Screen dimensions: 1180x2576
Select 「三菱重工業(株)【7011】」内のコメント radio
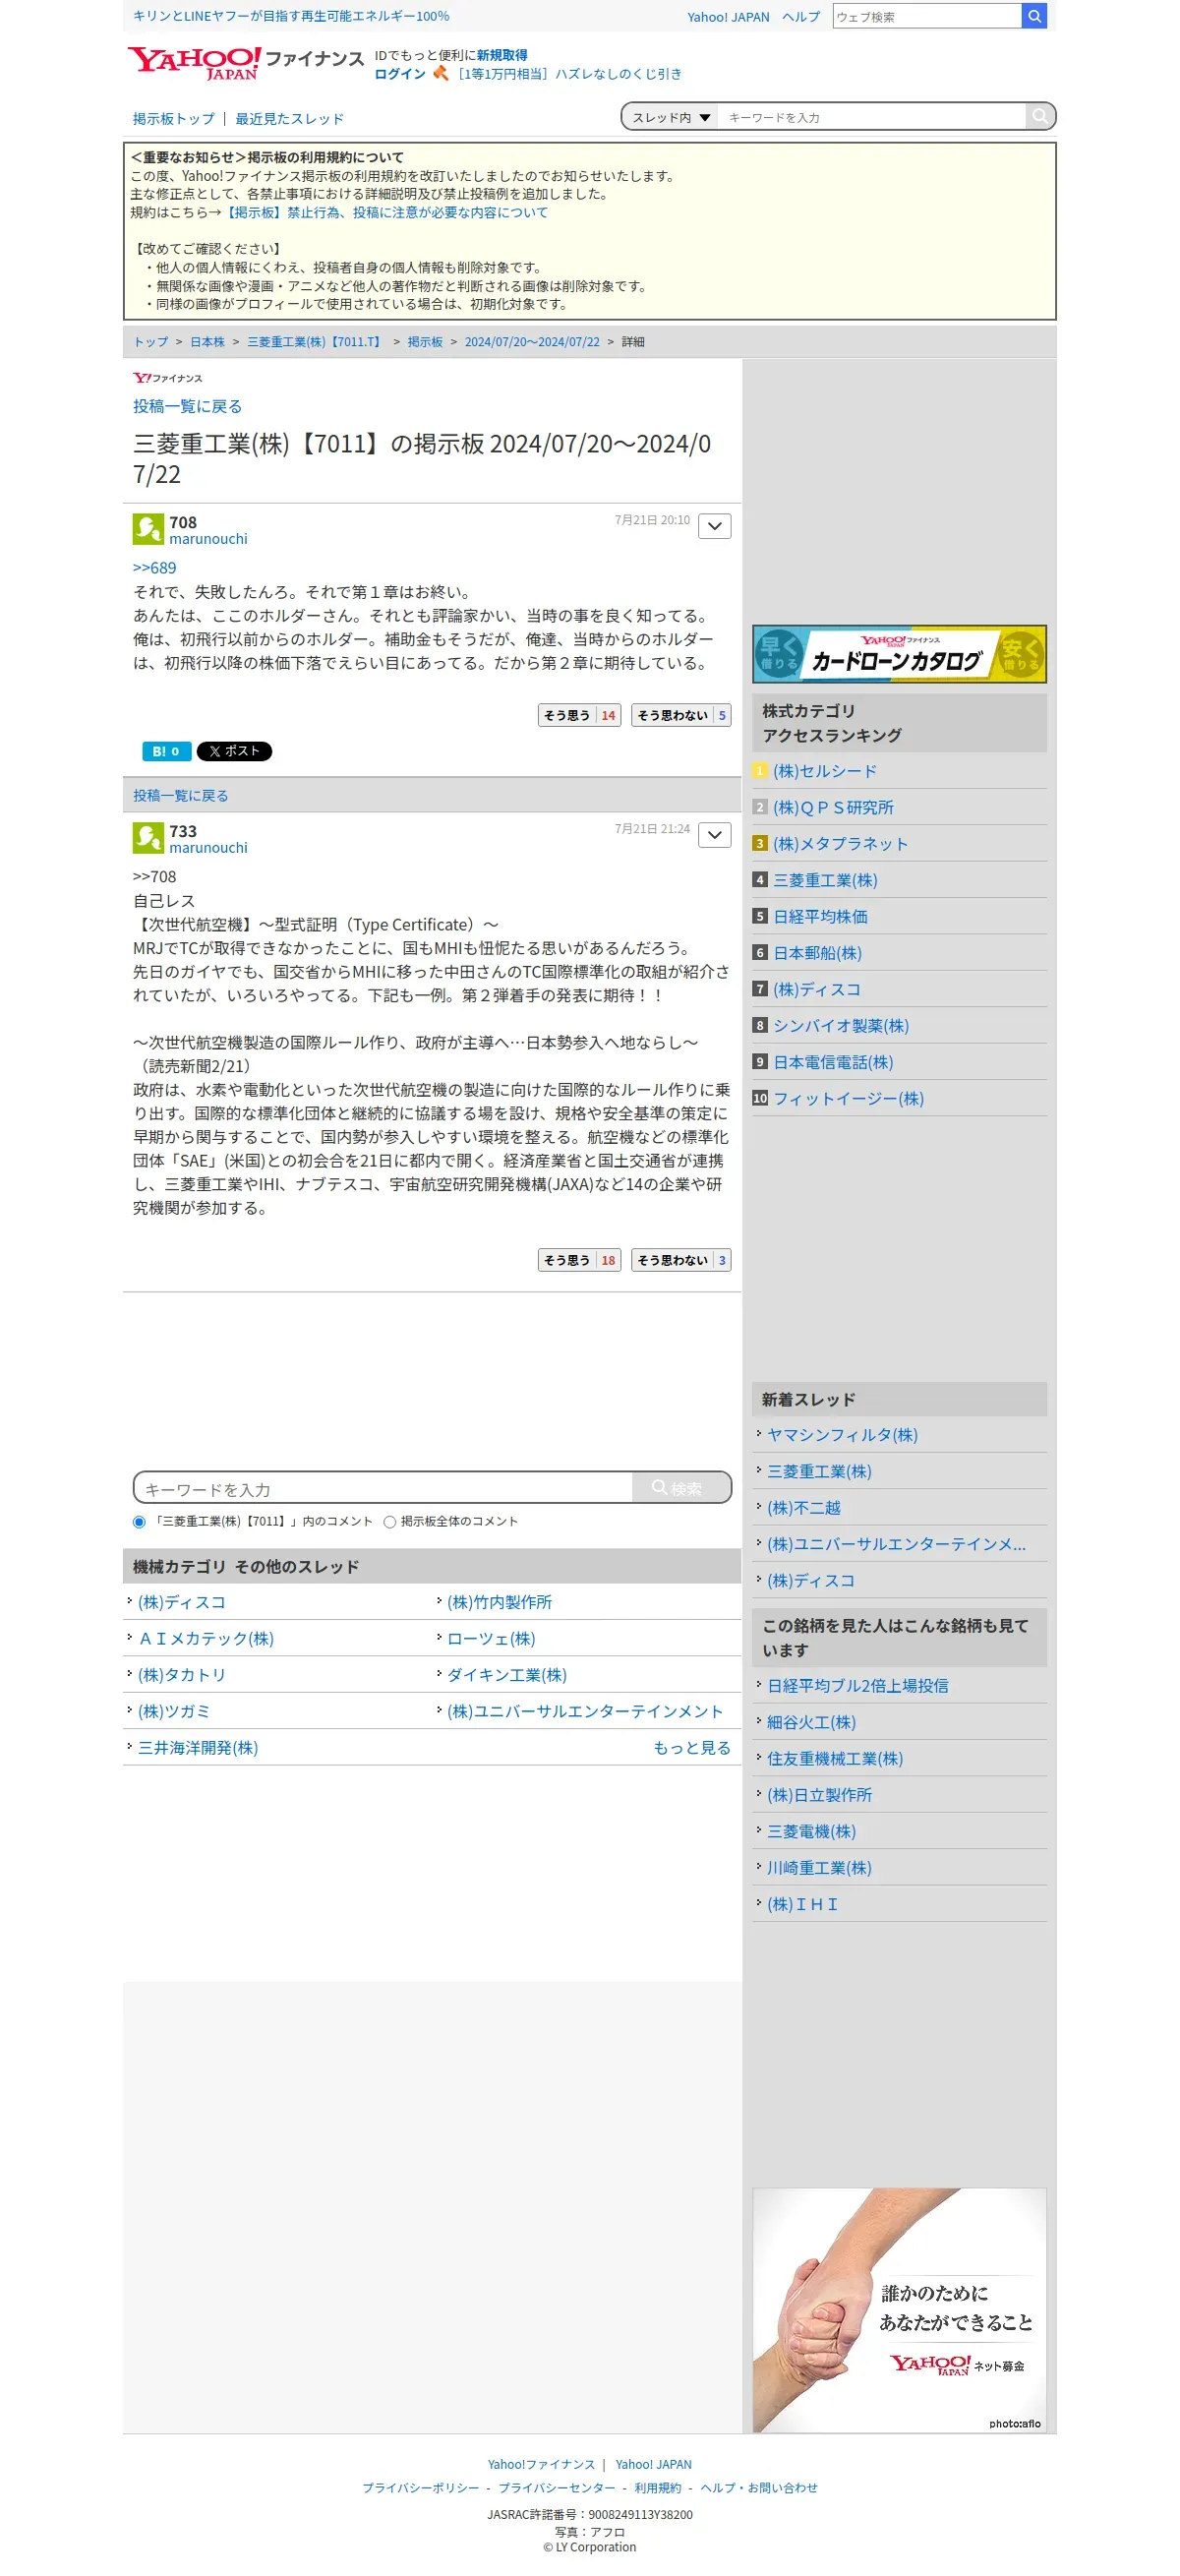coord(139,1522)
